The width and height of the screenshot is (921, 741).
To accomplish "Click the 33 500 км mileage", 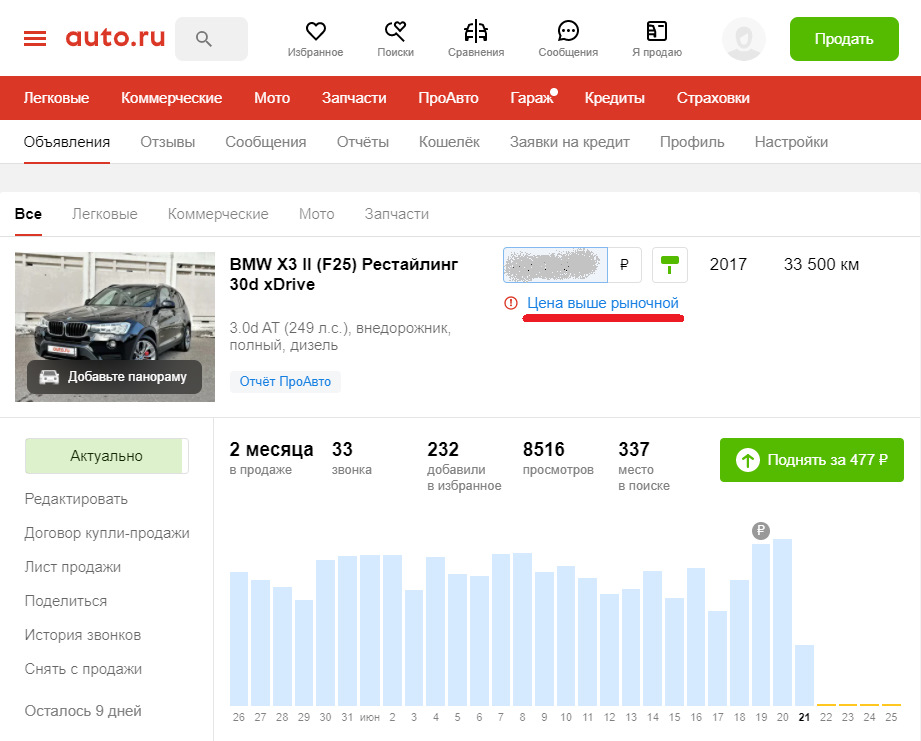I will click(821, 265).
